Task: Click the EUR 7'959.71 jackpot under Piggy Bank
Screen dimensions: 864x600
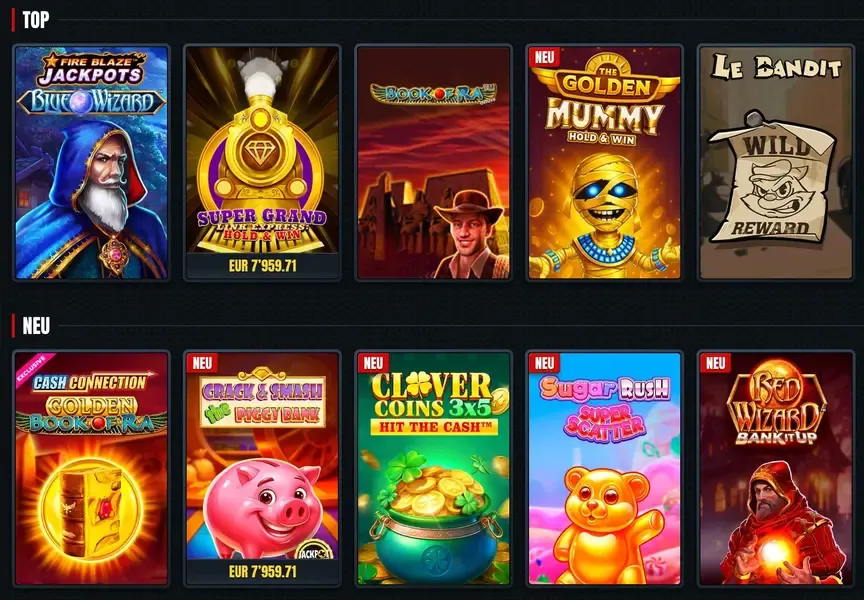Action: [262, 572]
